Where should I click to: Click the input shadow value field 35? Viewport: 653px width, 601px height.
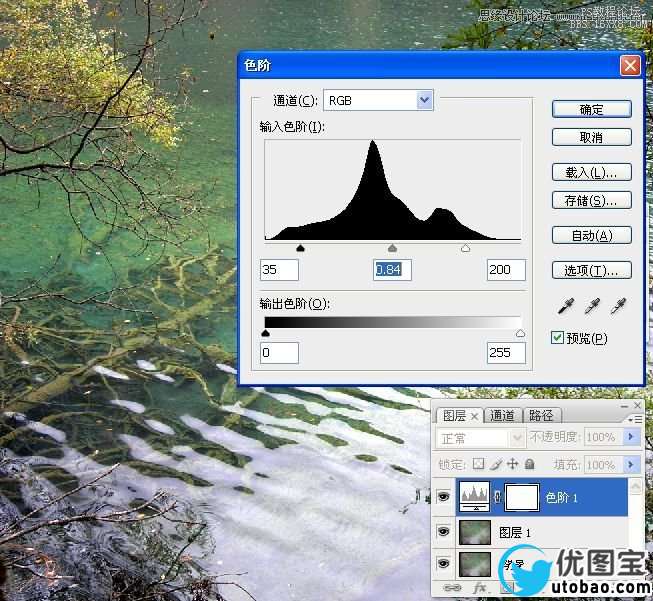pos(279,270)
